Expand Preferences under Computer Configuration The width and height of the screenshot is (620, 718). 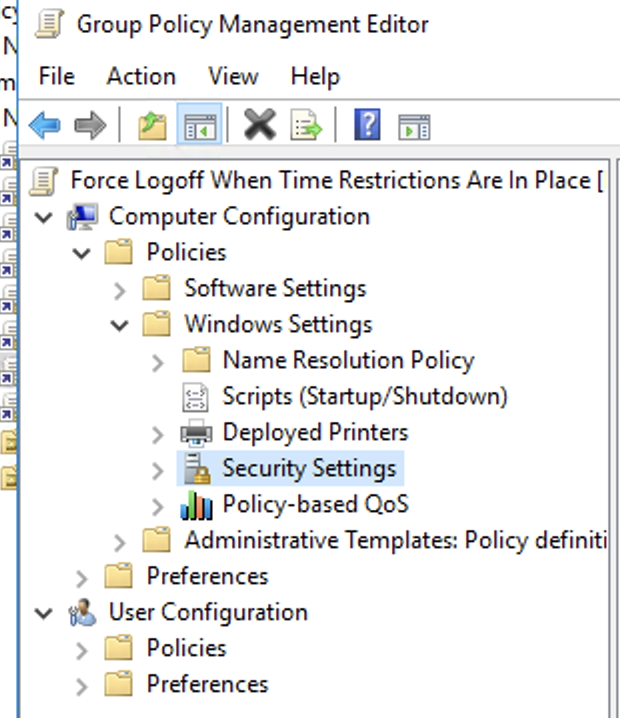[82, 579]
